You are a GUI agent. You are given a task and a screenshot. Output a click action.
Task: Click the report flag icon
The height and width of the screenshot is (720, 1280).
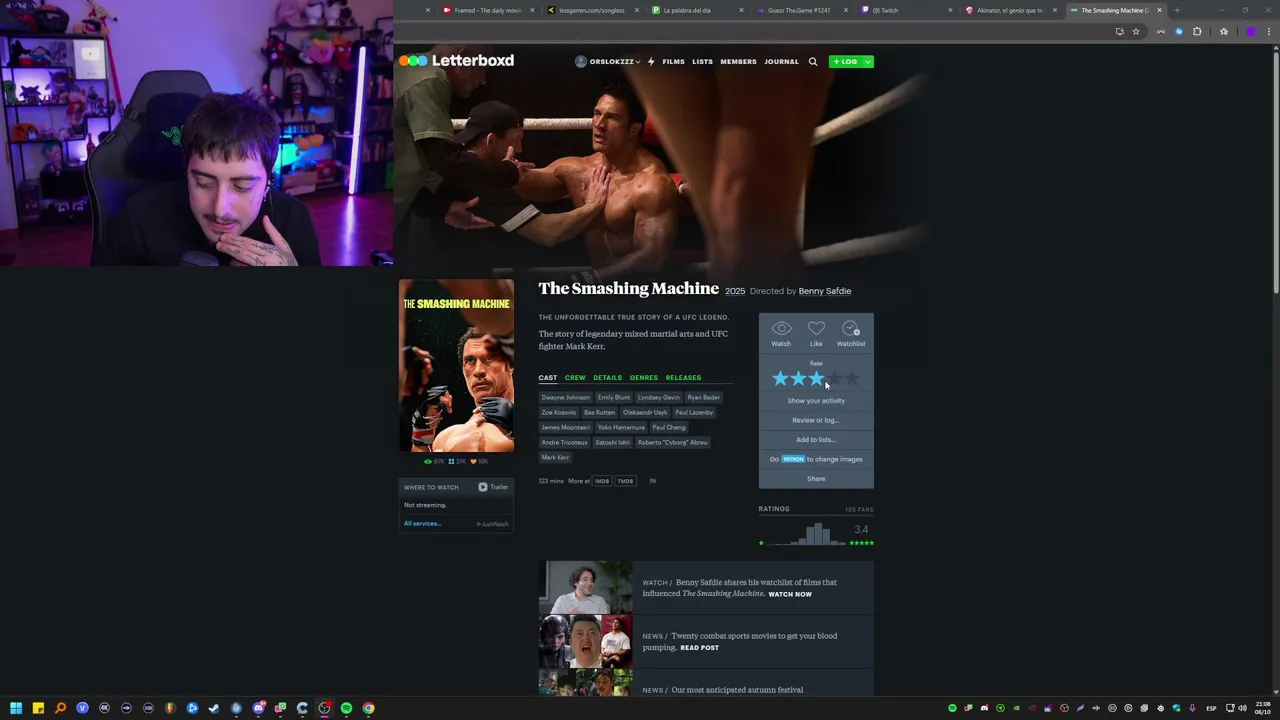coord(653,481)
